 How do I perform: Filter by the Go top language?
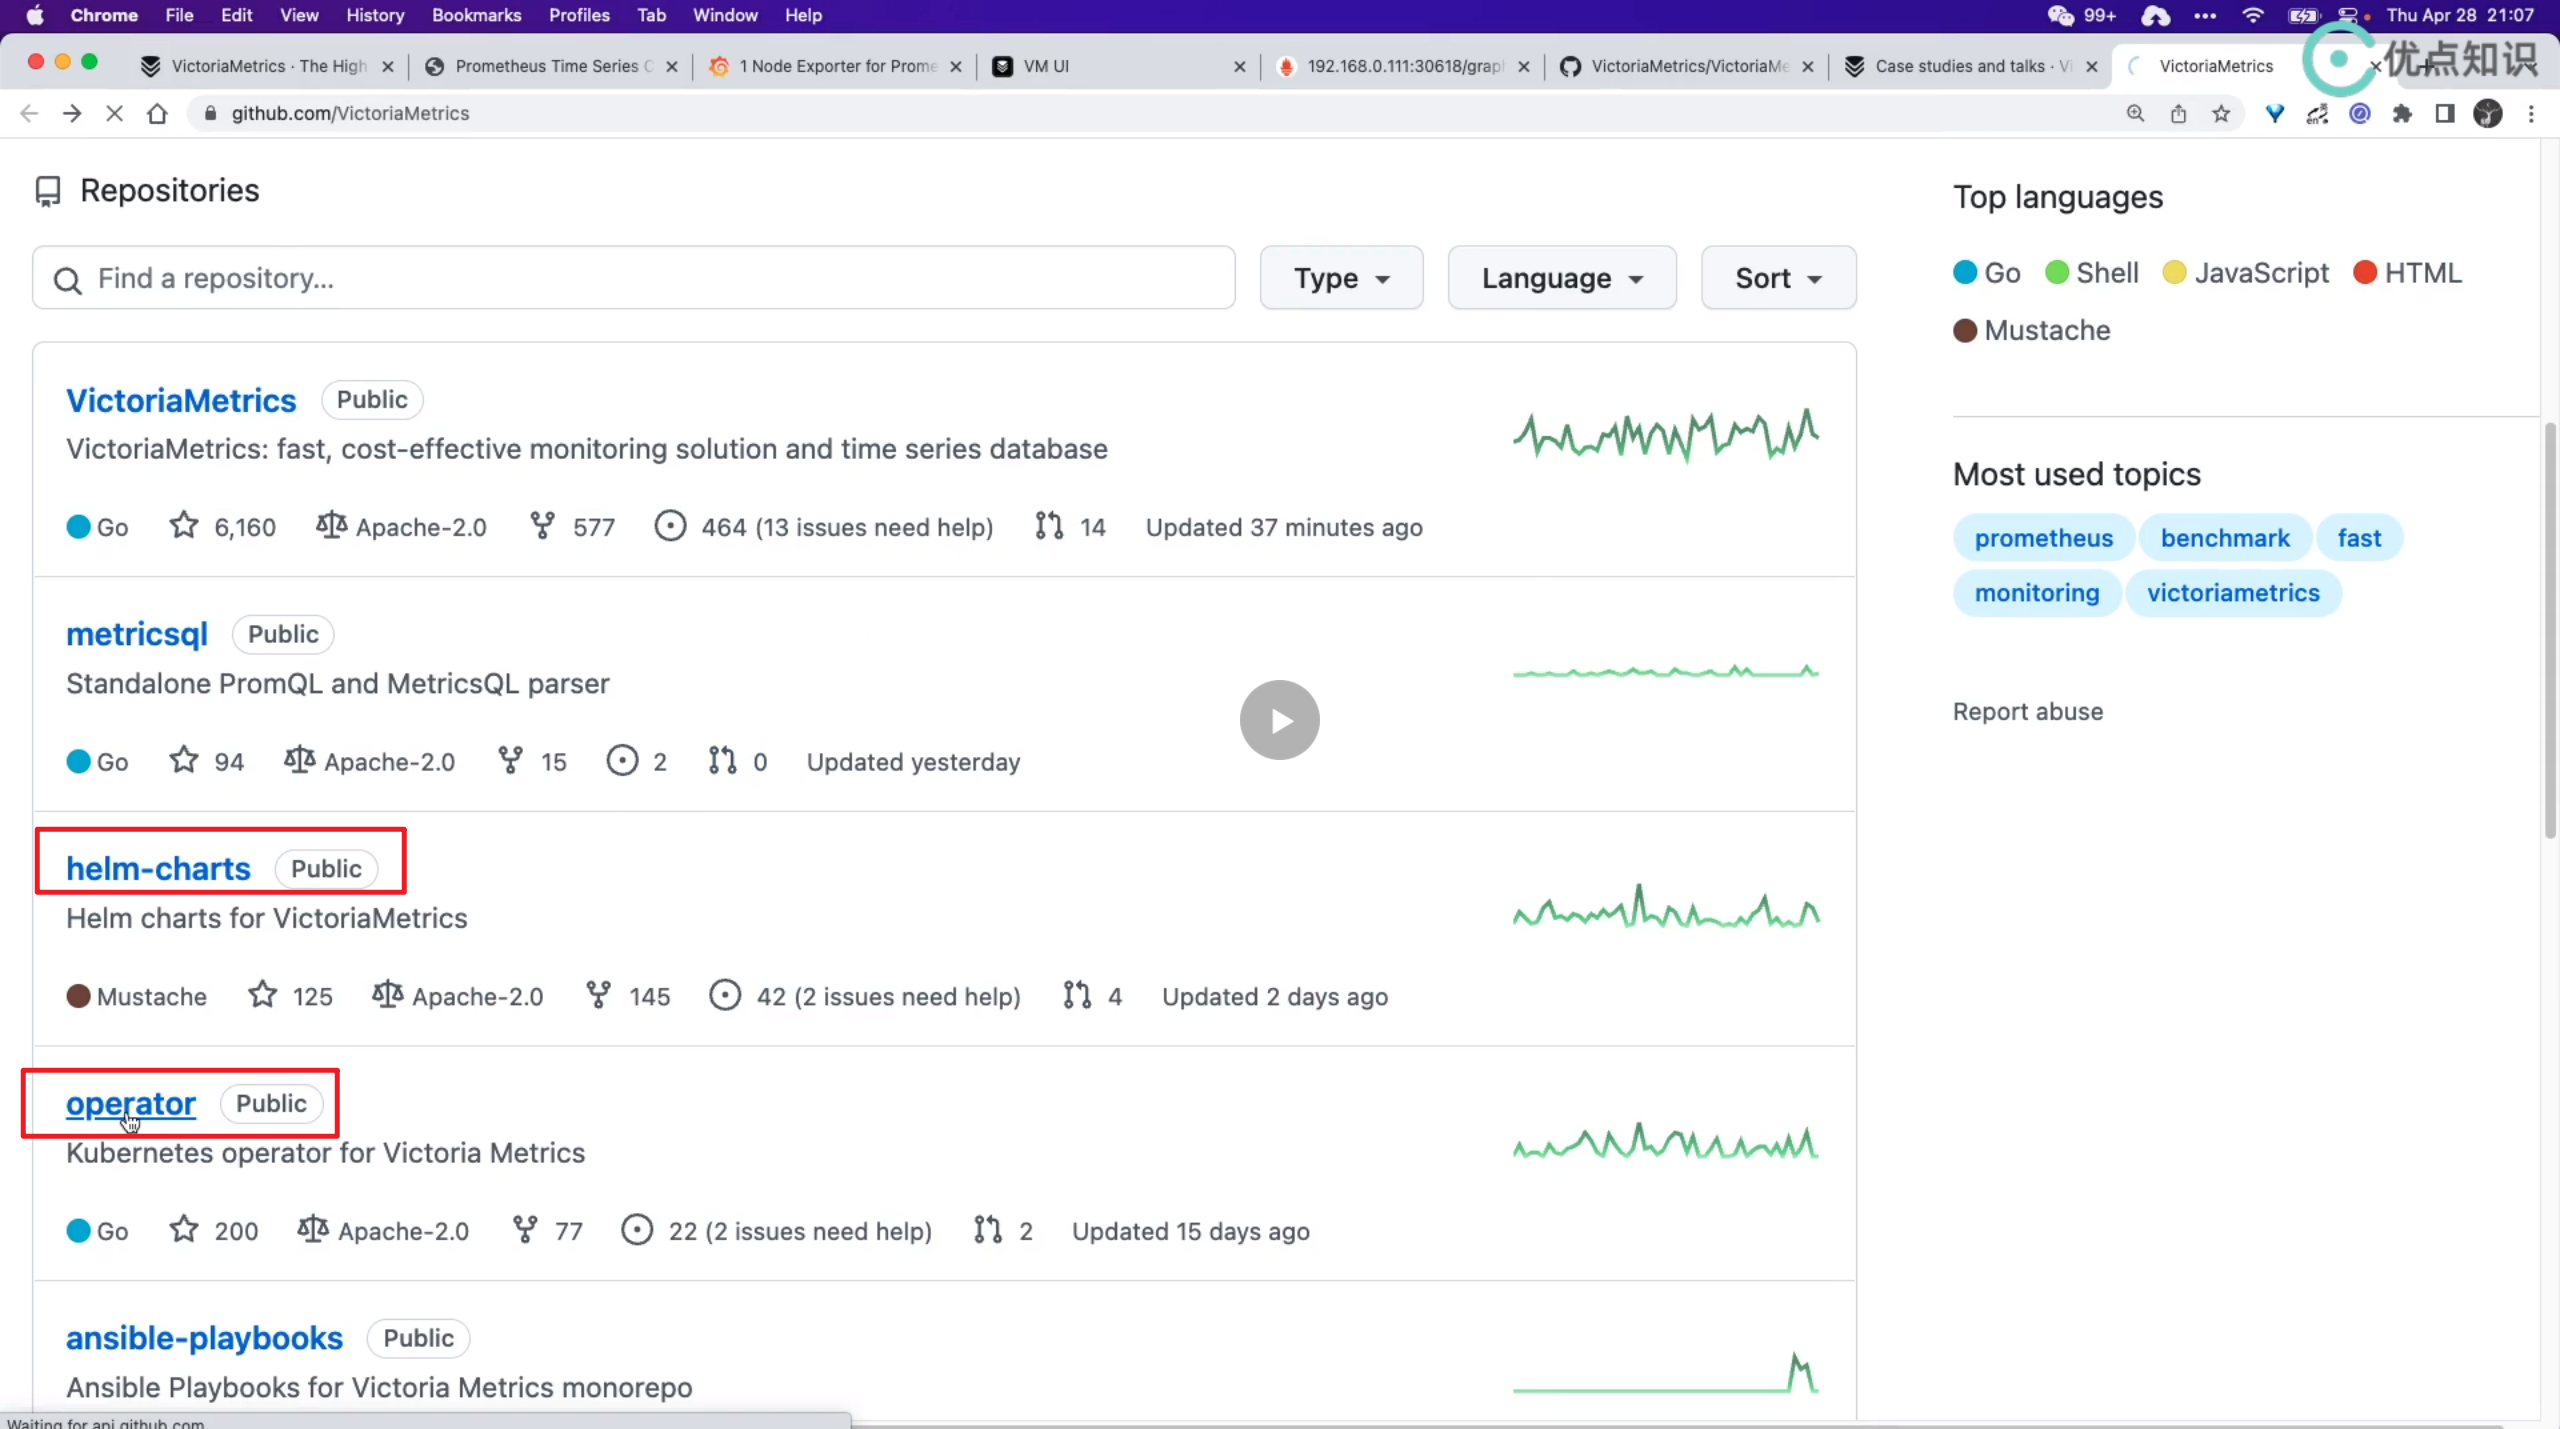point(1987,273)
